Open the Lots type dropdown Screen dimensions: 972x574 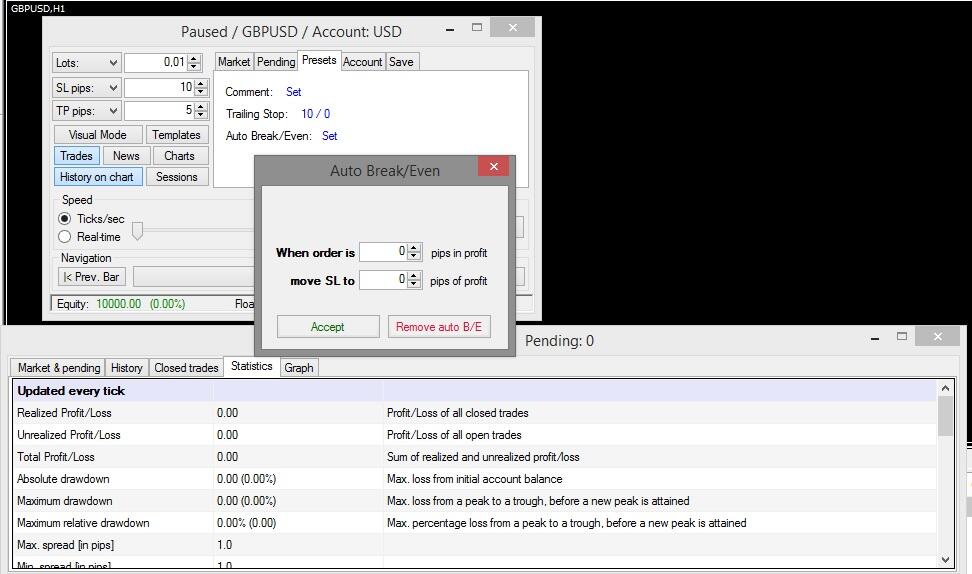(86, 63)
